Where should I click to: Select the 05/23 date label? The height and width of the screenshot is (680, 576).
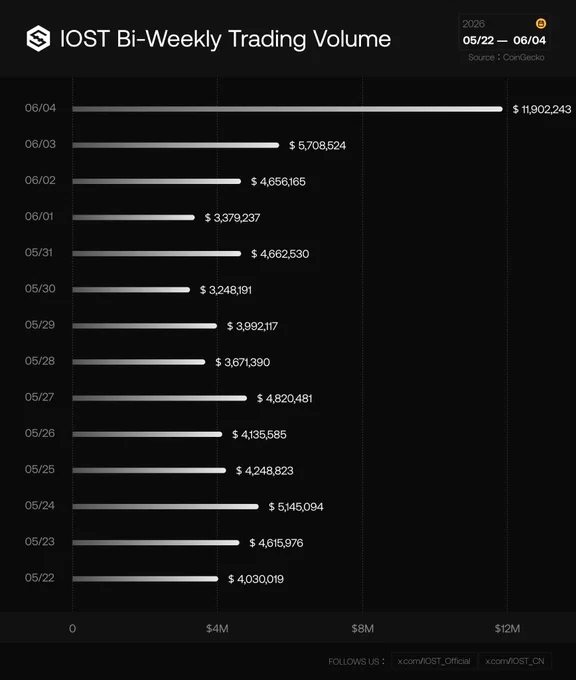click(x=40, y=541)
